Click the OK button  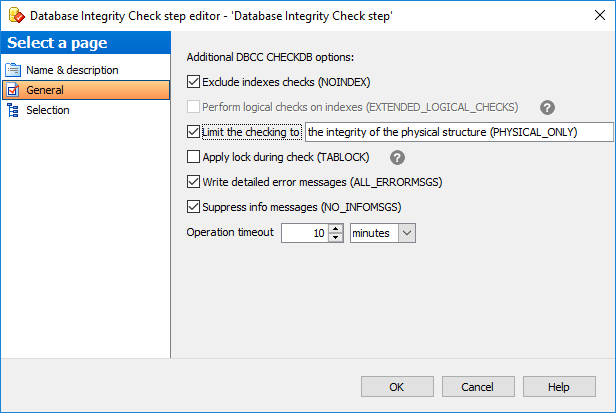(x=397, y=387)
